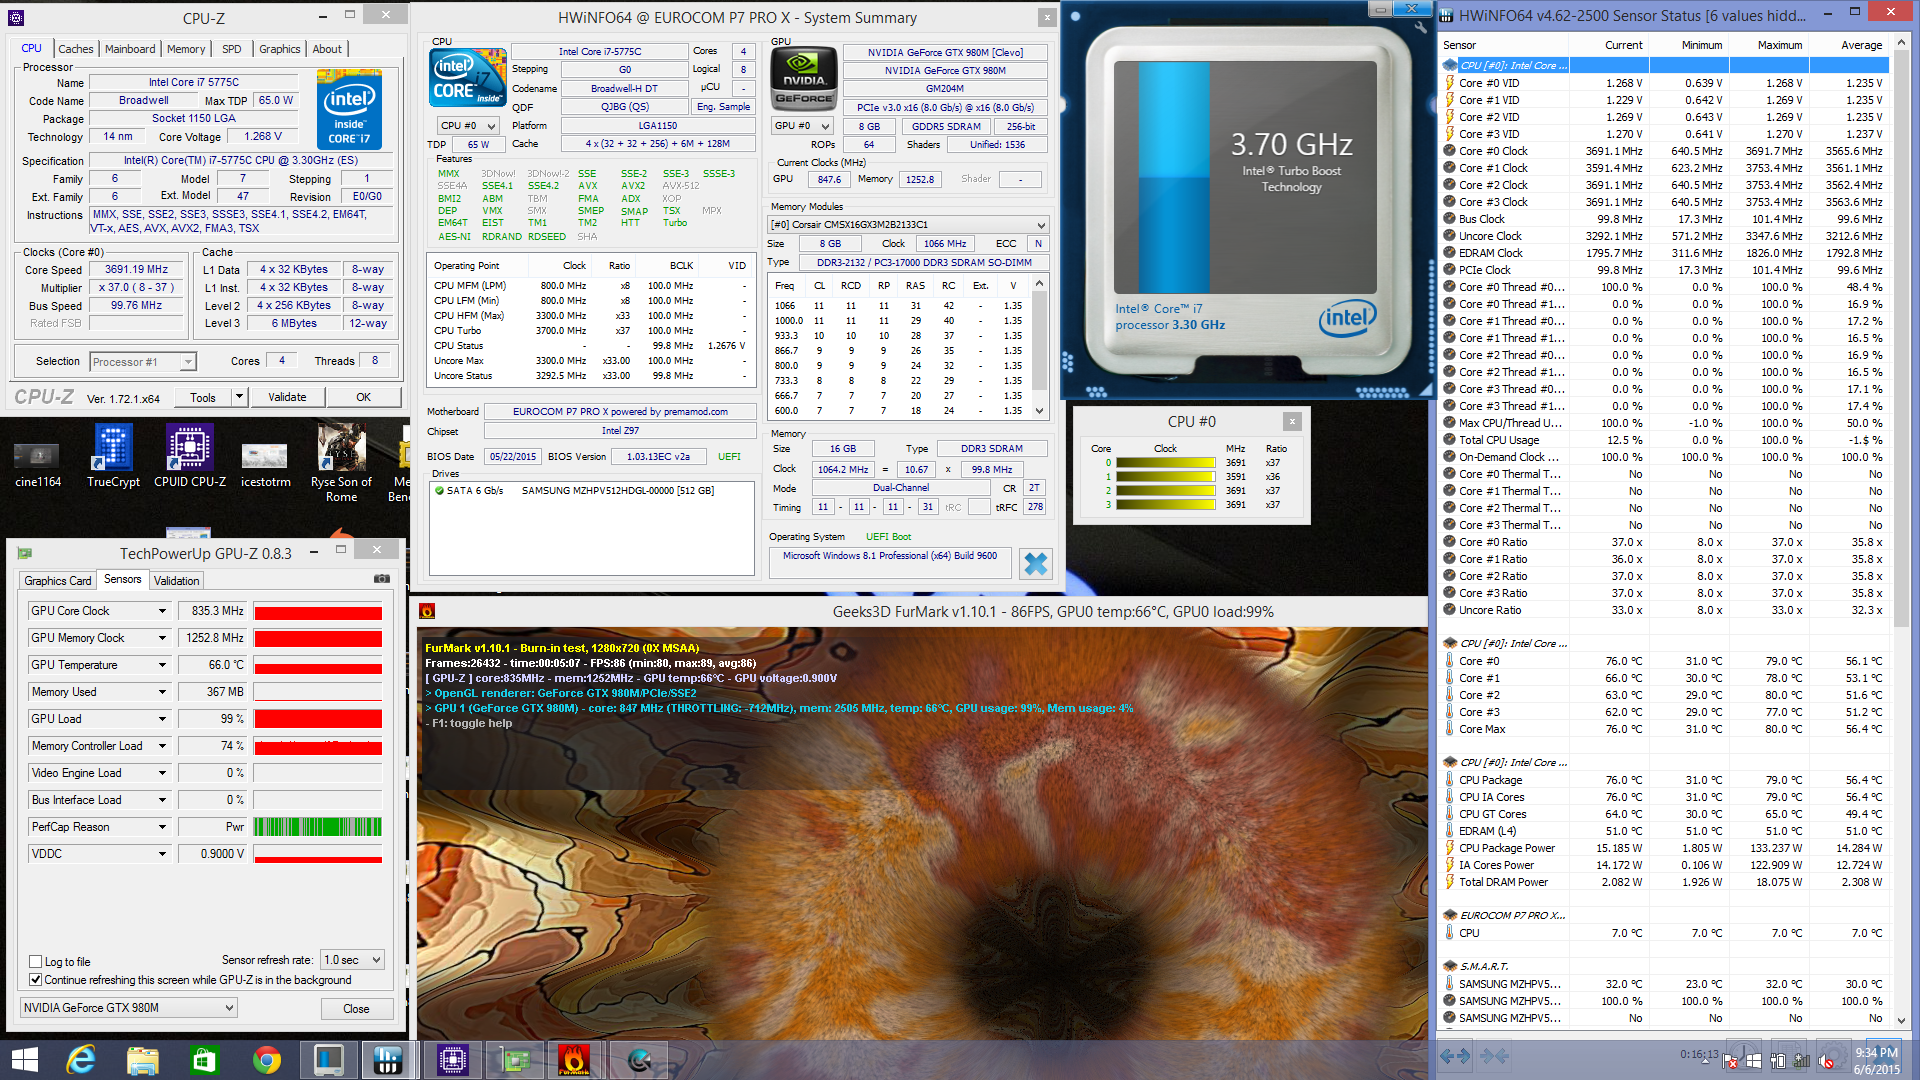Click the expand arrows icon in HWiNFO sensor toolbar
1920x1080 pixels.
click(x=1455, y=1056)
